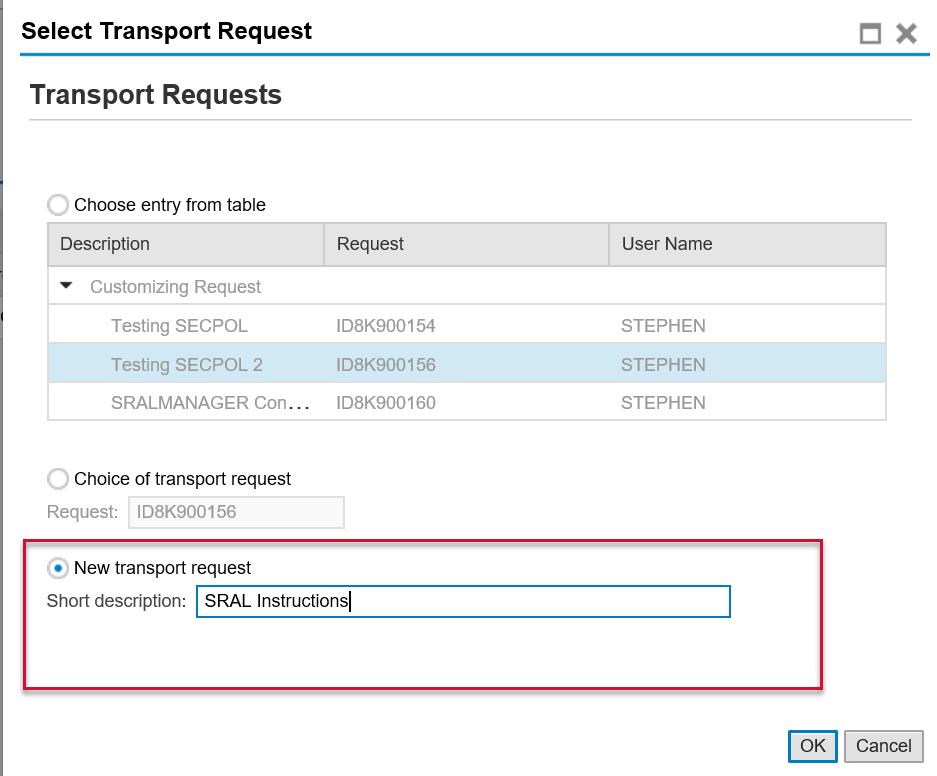Click the Request input field
Image resolution: width=937 pixels, height=776 pixels.
(x=235, y=513)
